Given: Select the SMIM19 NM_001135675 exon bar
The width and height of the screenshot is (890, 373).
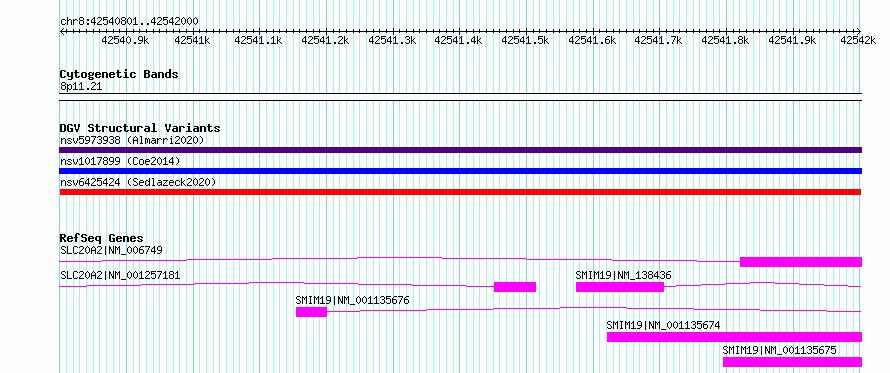Looking at the screenshot, I should coord(792,362).
